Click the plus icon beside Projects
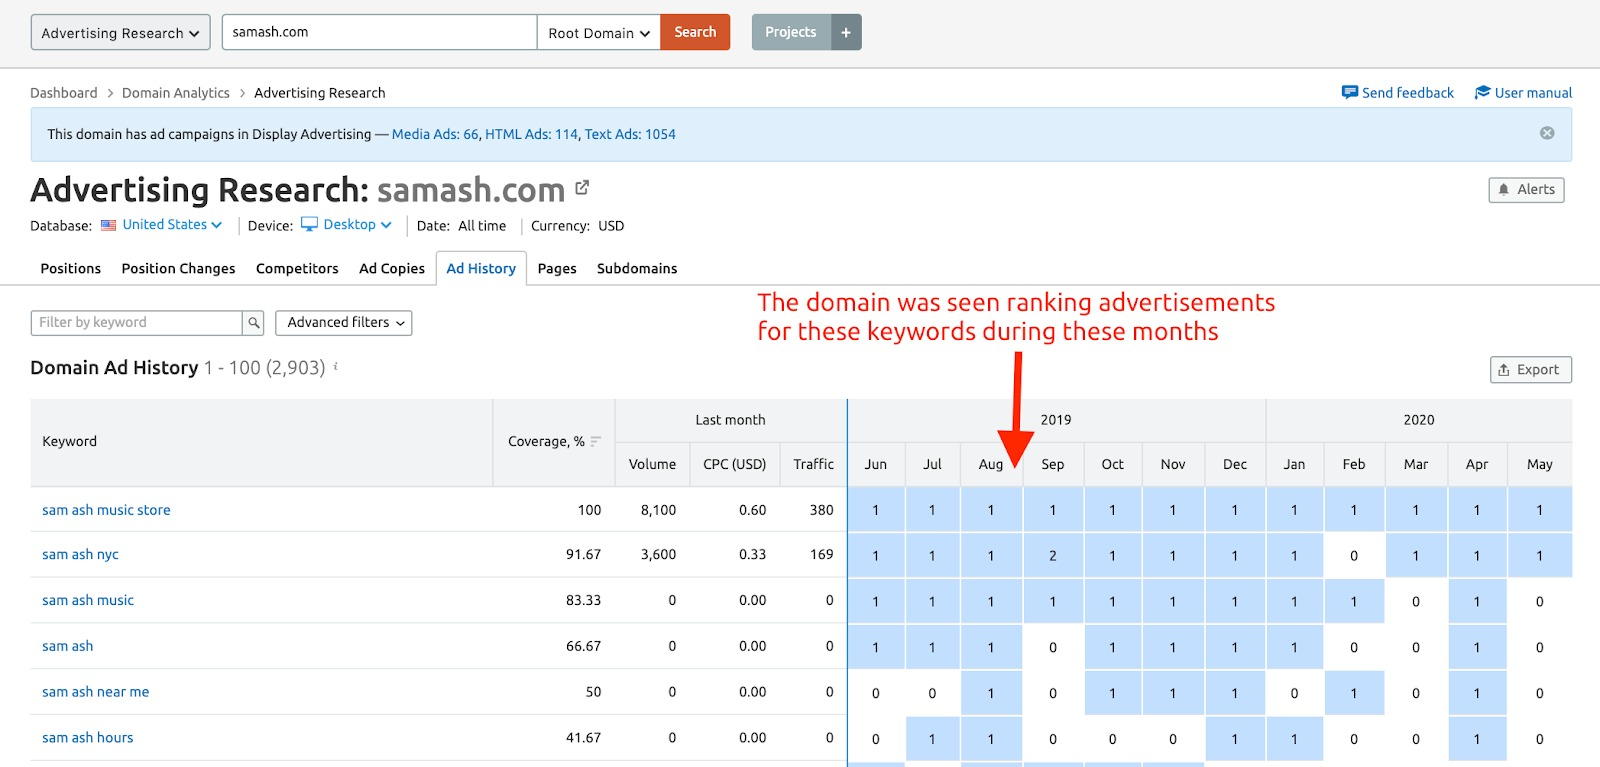This screenshot has height=767, width=1600. (846, 32)
